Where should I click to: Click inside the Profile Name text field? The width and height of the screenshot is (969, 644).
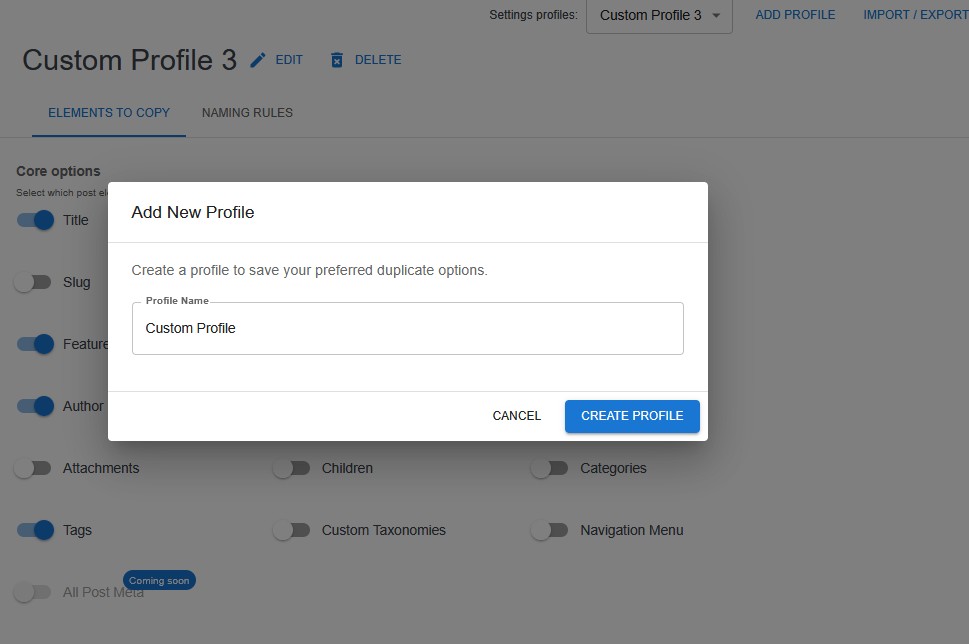point(406,328)
